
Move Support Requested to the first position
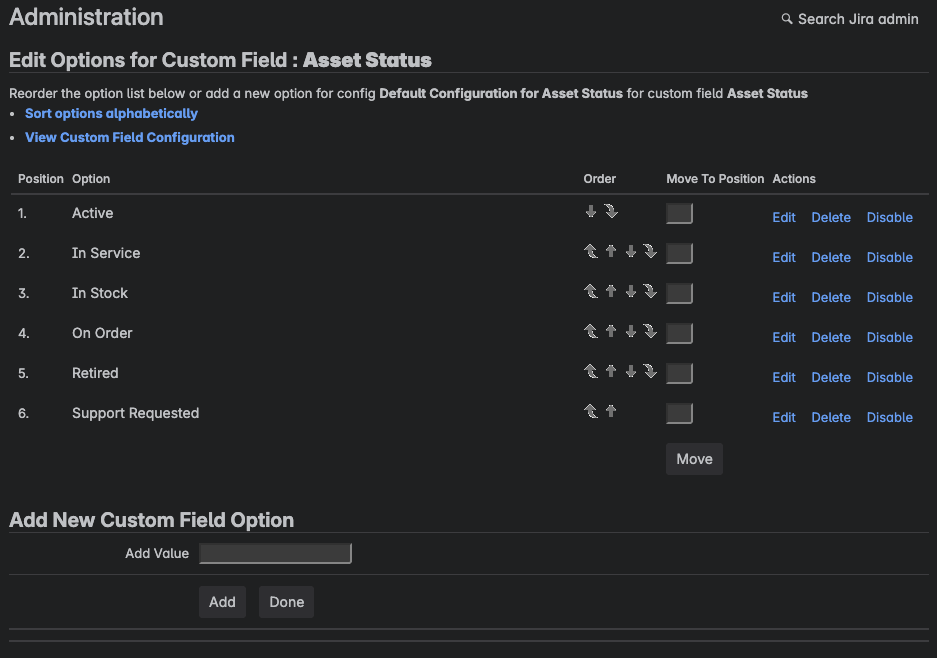point(591,410)
